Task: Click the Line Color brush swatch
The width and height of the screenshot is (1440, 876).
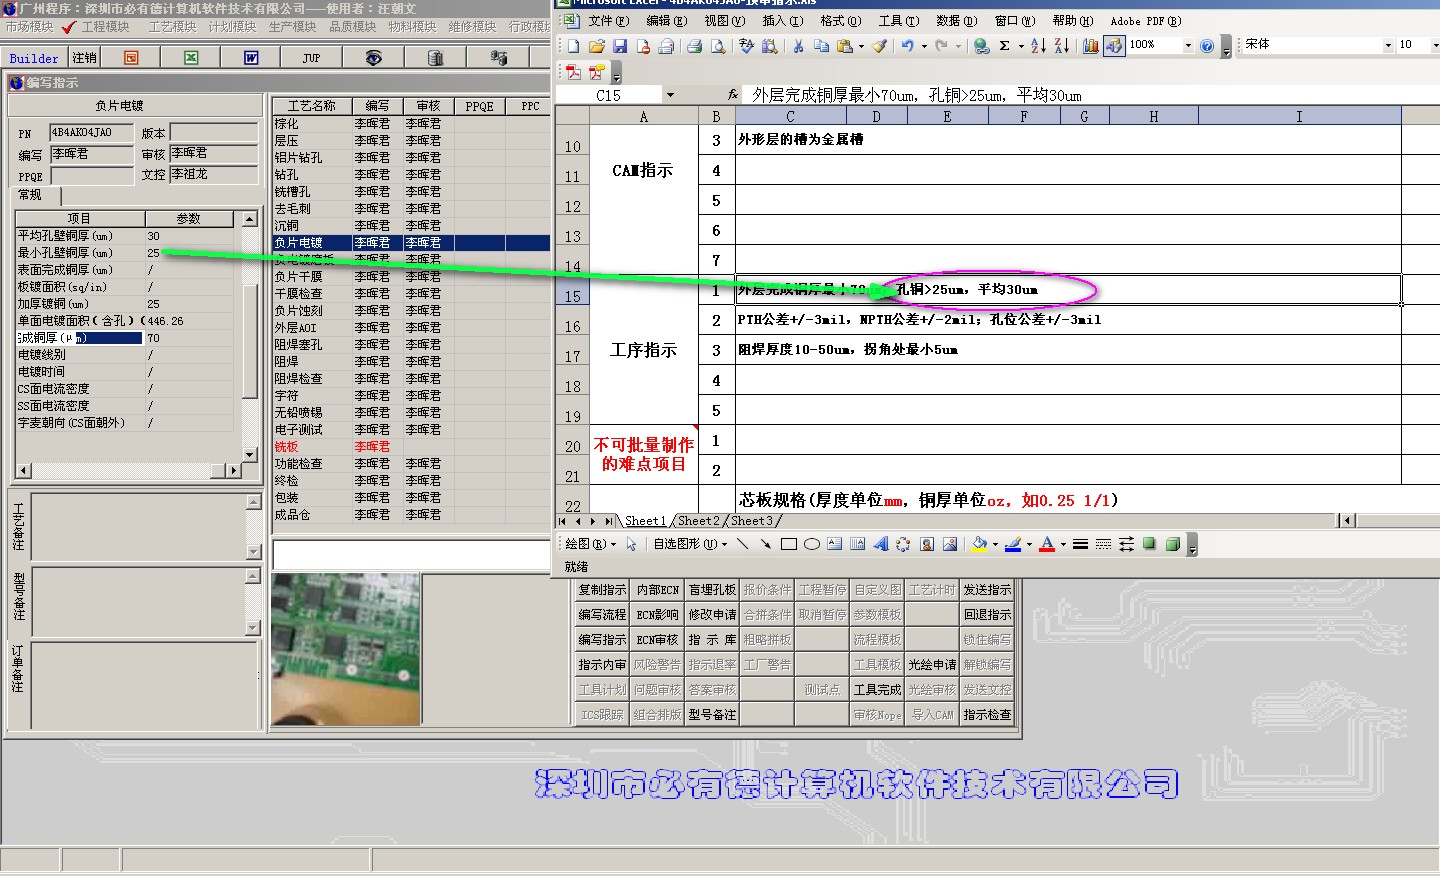Action: click(x=1013, y=544)
